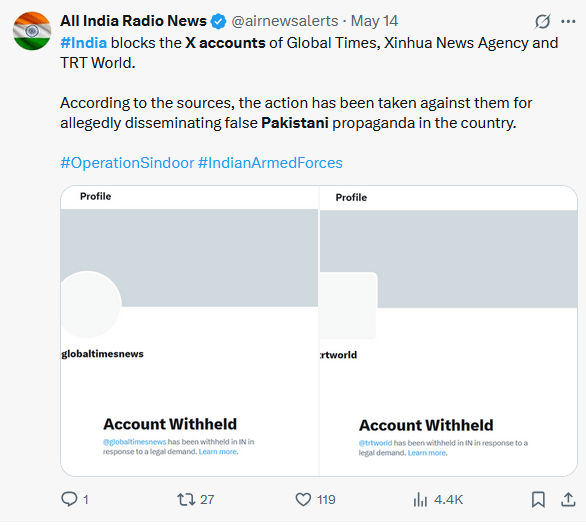Open the globaltimesnews Account Withheld image
The height and width of the screenshot is (525, 586).
(x=189, y=331)
